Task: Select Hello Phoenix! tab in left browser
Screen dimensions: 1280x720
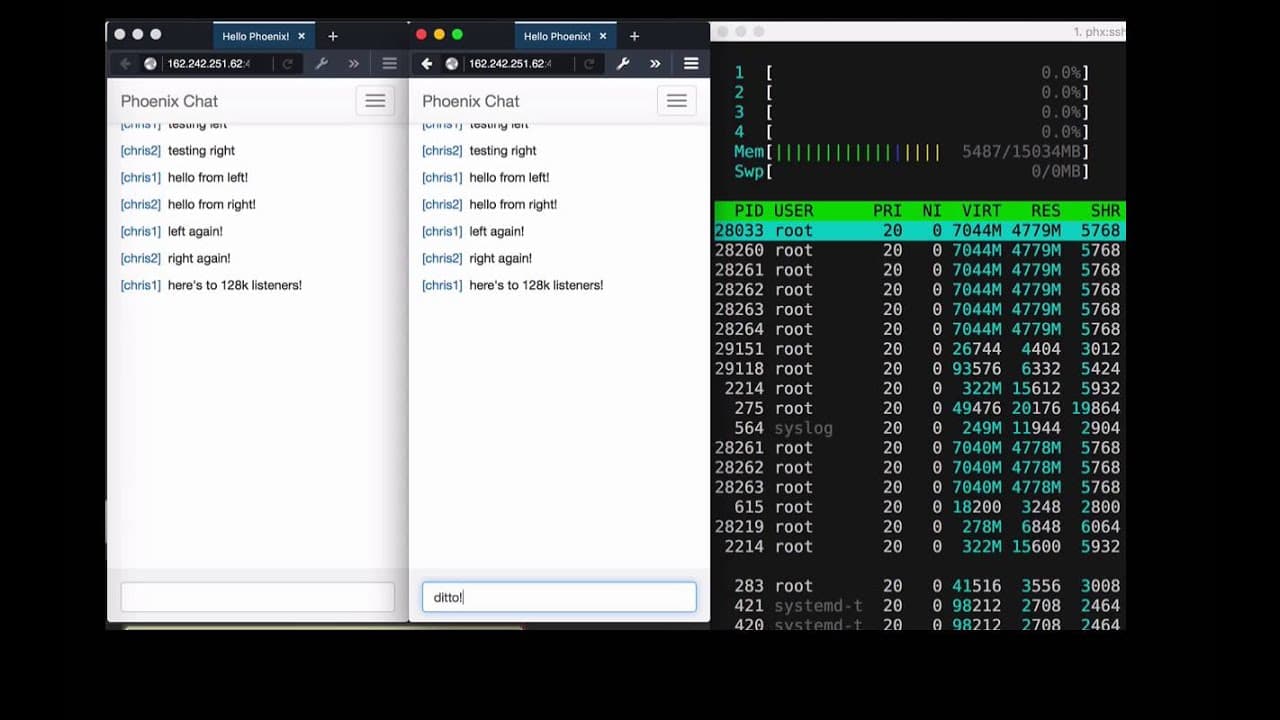Action: coord(264,36)
